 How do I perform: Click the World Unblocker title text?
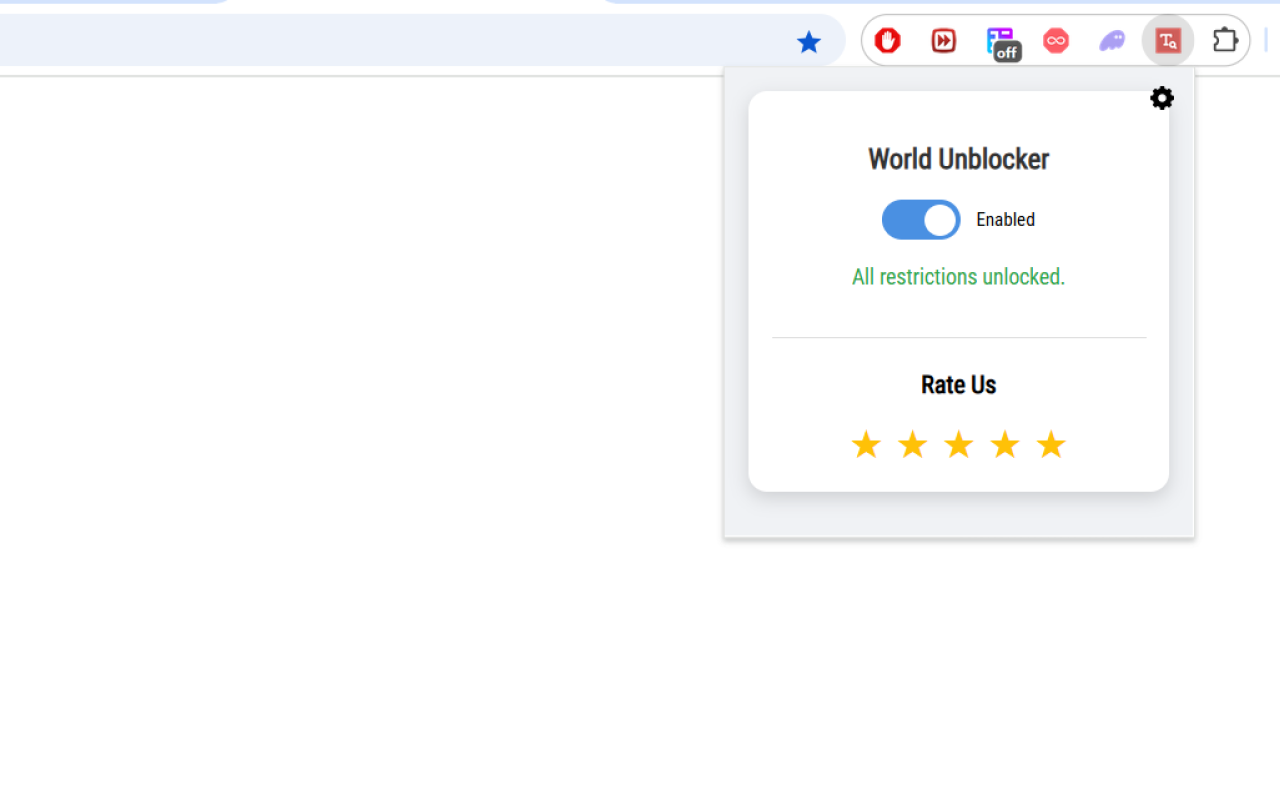coord(958,159)
